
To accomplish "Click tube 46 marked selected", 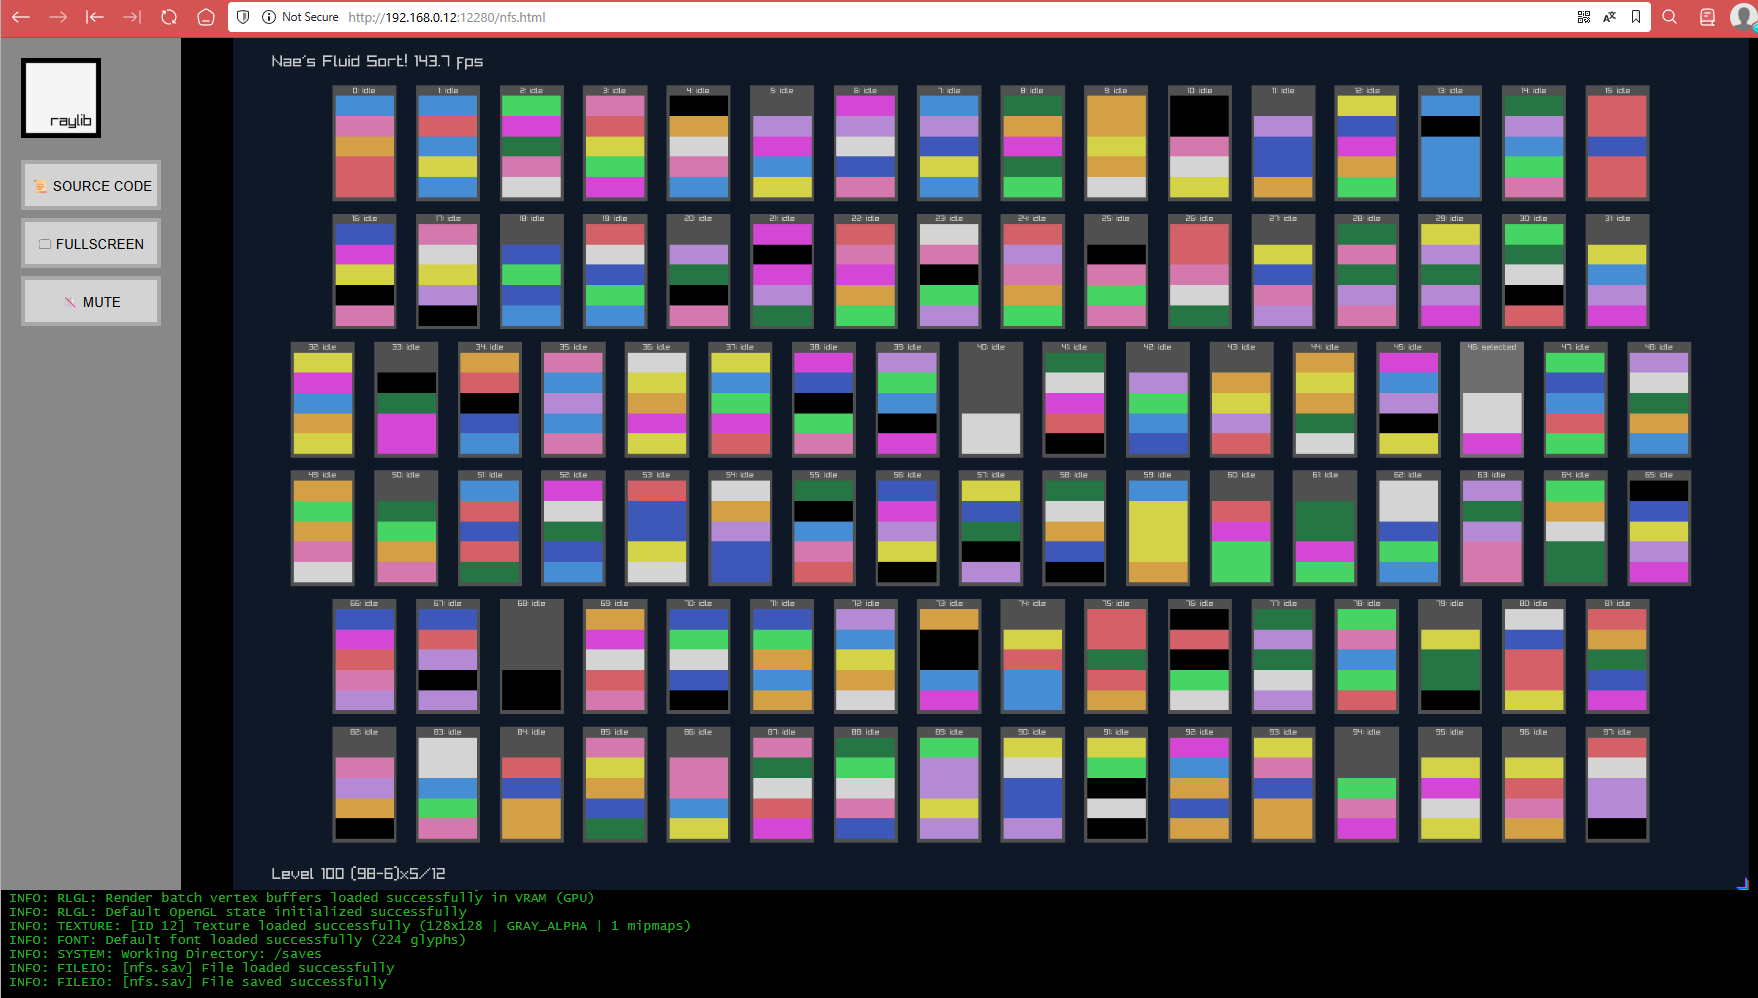I will [1492, 400].
